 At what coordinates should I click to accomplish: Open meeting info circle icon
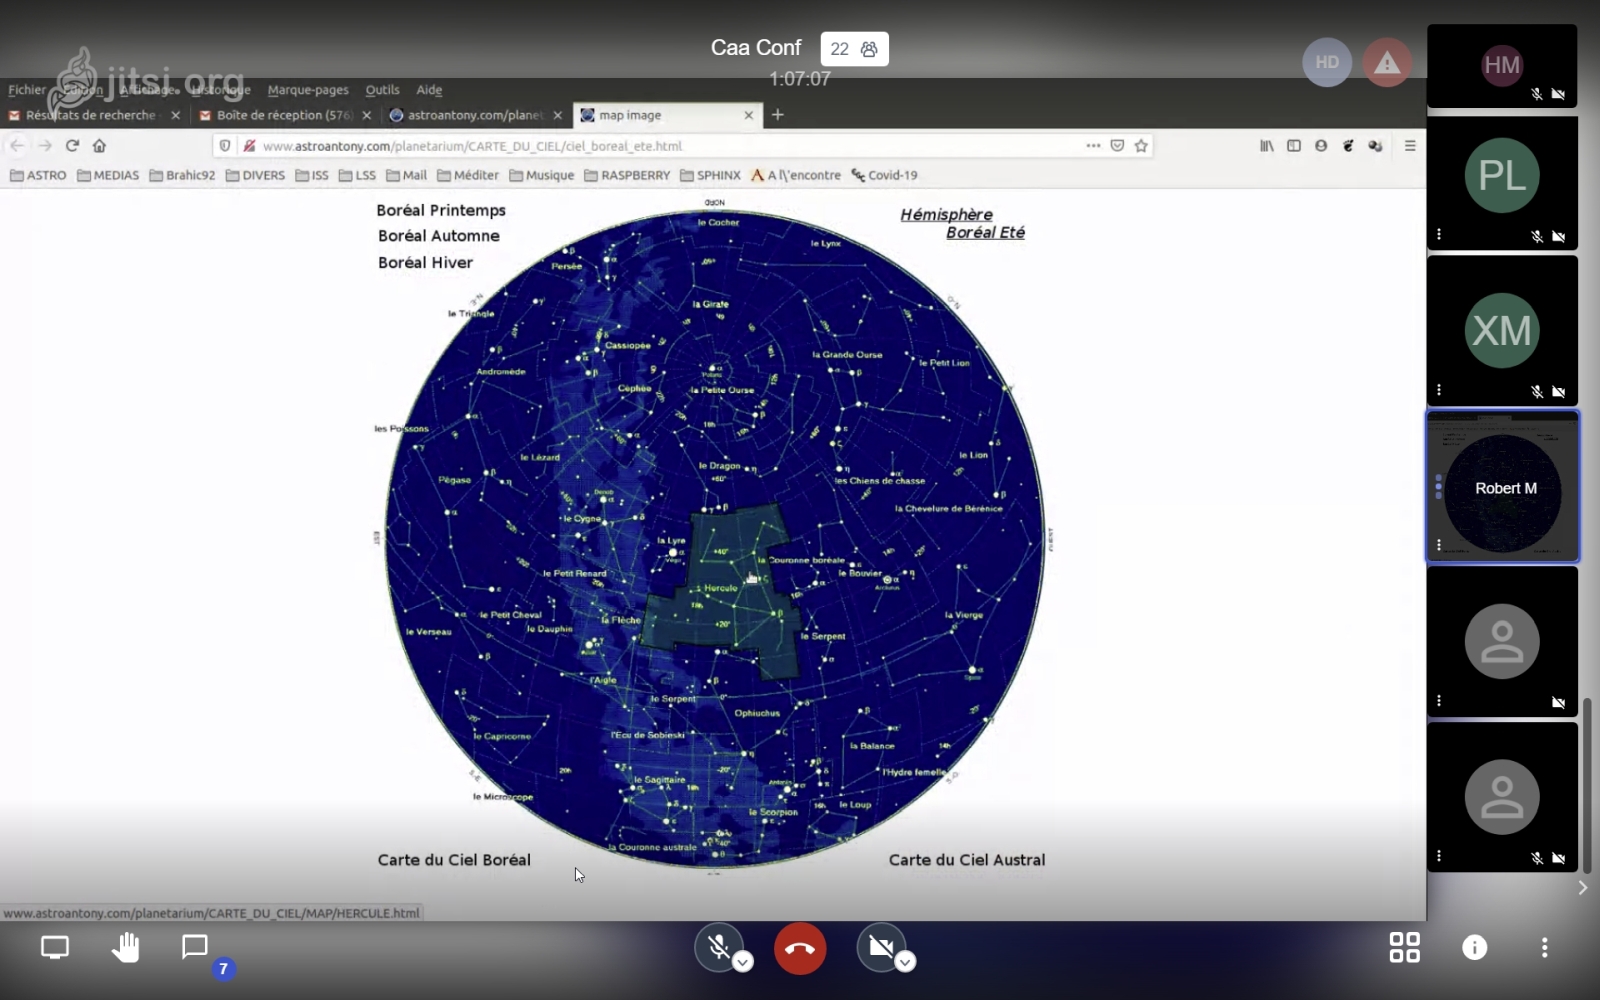[x=1474, y=947]
